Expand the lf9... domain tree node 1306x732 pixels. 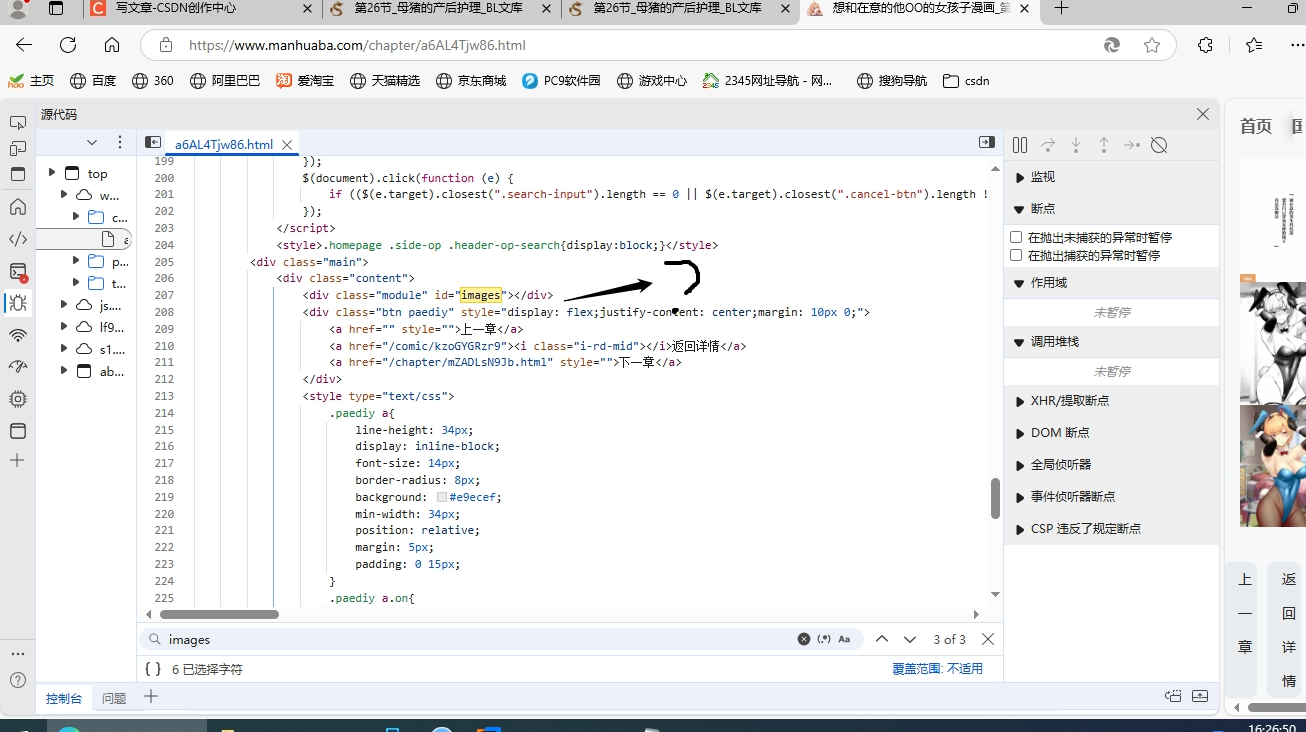coord(64,327)
